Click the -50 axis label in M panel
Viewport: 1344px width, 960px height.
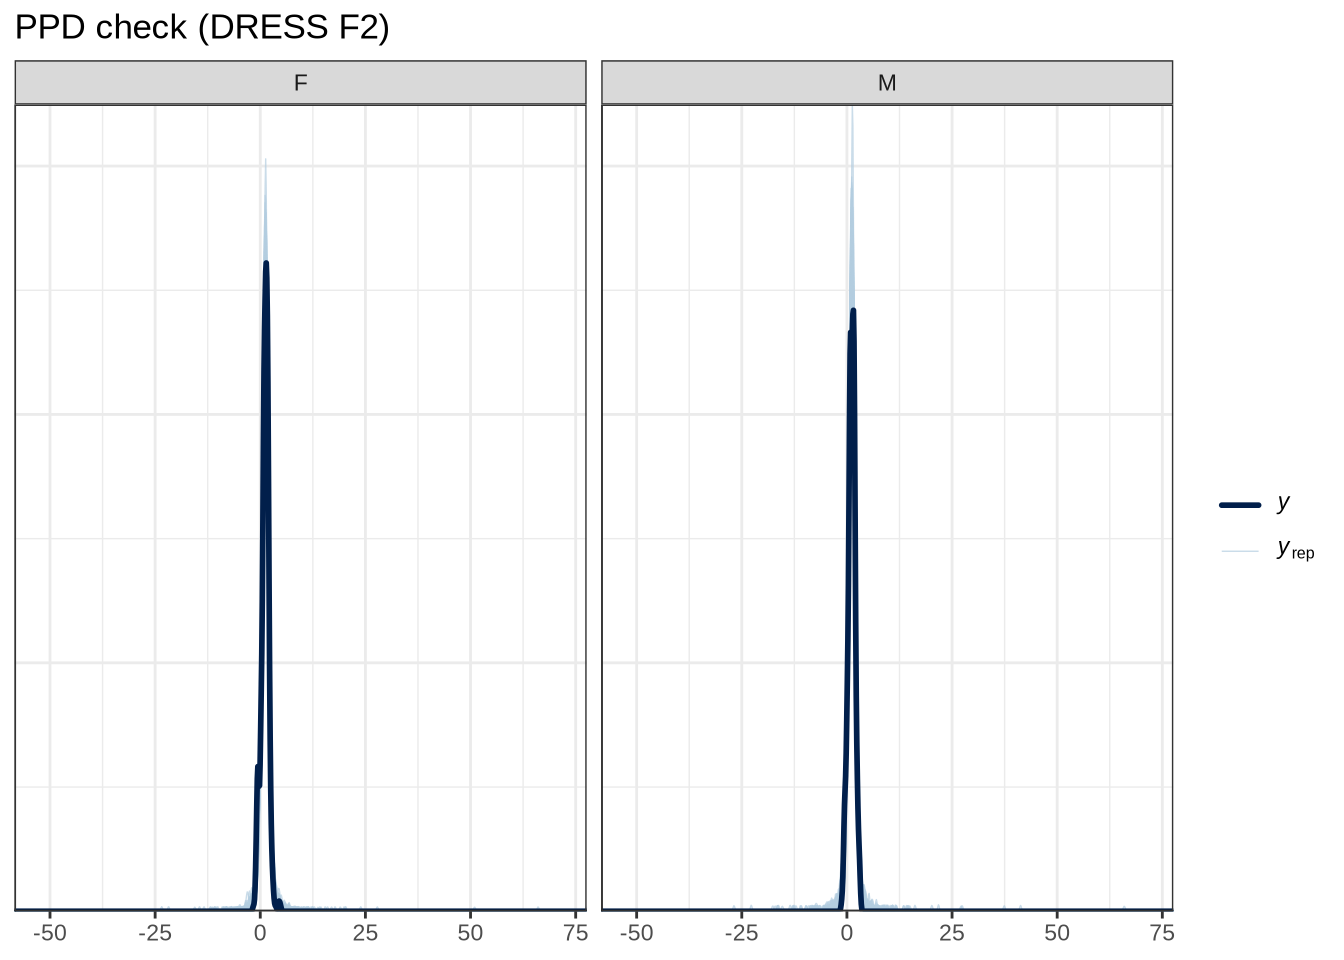tap(636, 934)
